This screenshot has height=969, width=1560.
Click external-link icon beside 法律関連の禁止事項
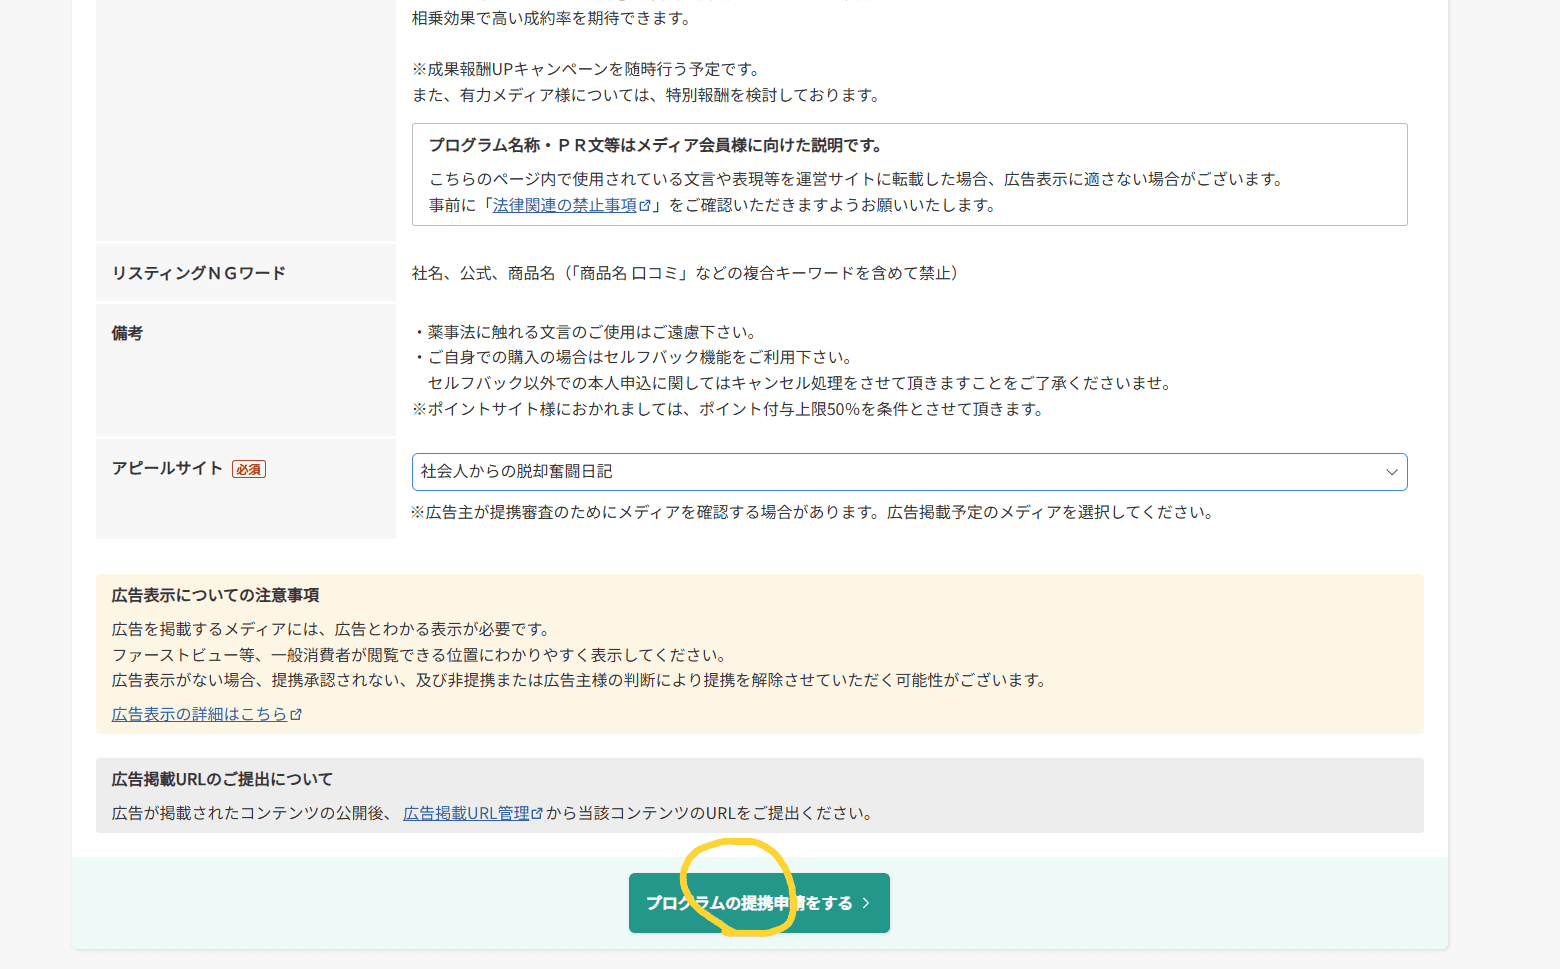[645, 205]
